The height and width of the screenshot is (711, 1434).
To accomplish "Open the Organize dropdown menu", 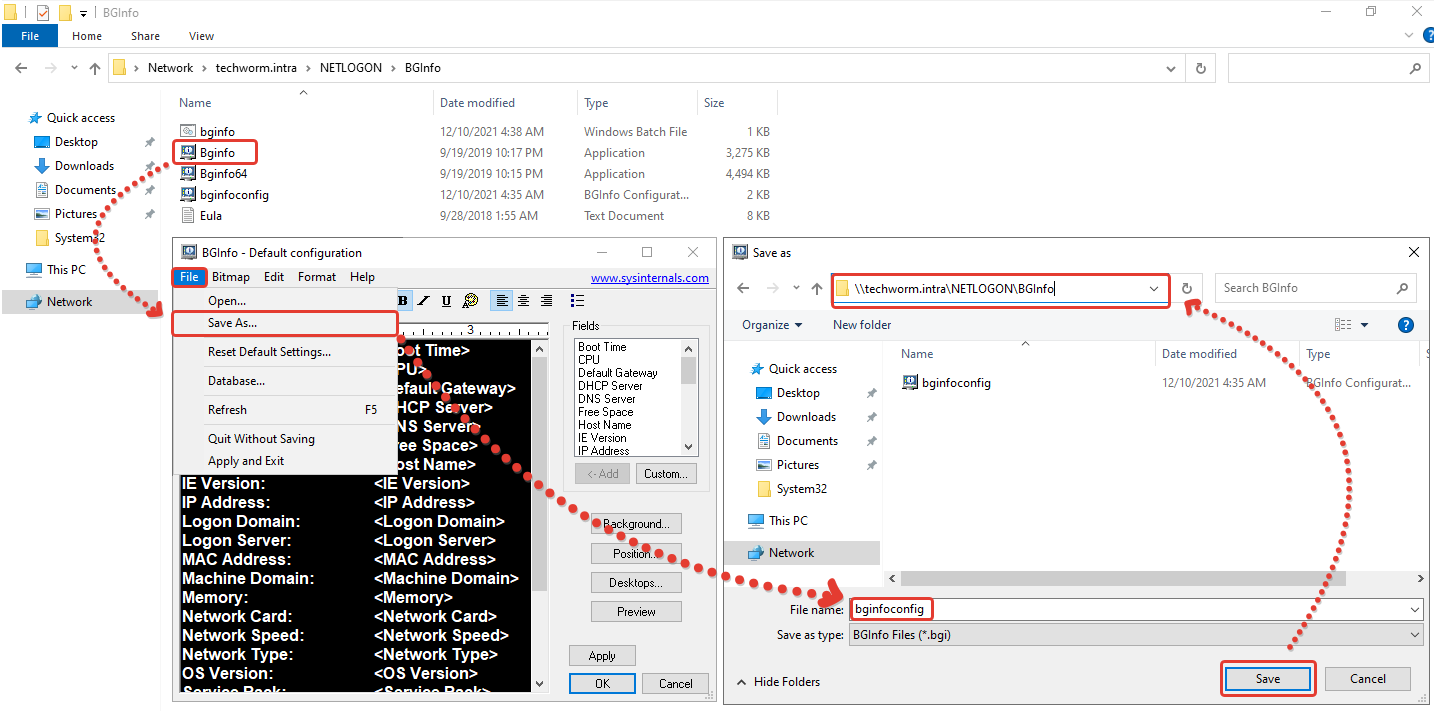I will pos(772,325).
